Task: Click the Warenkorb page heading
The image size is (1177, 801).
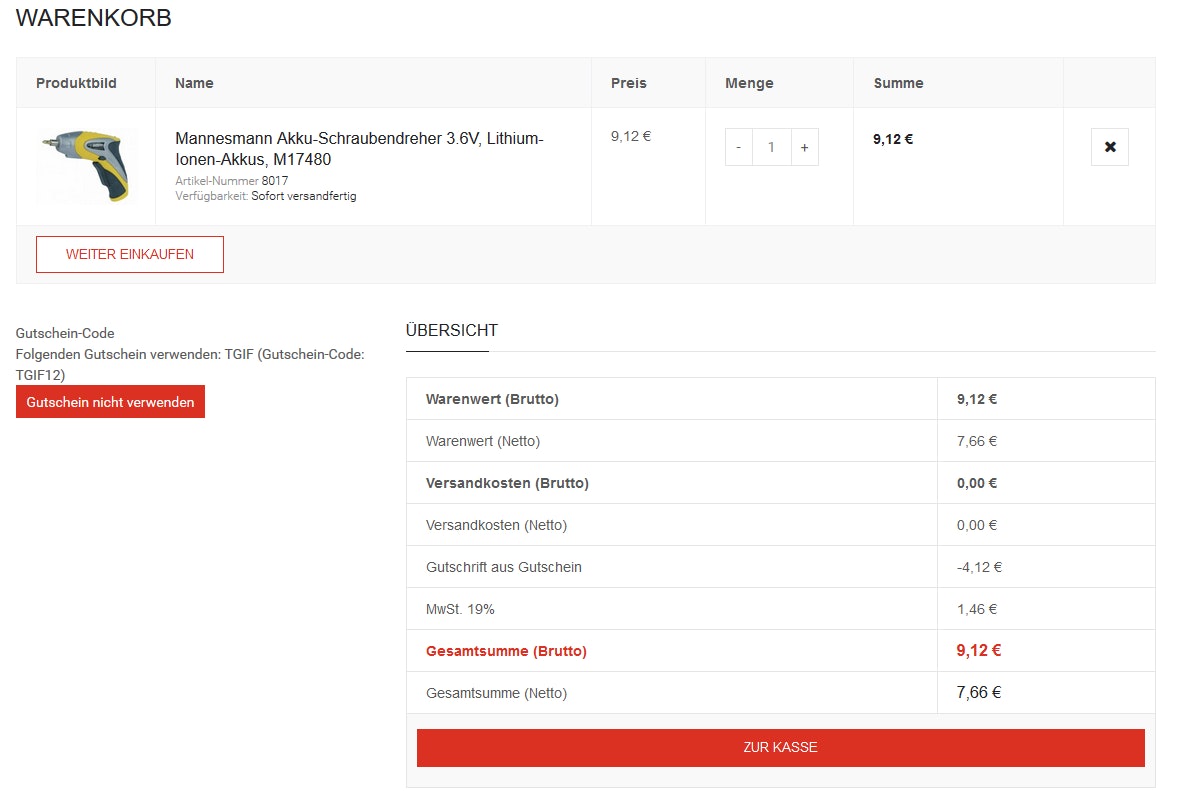Action: (94, 18)
